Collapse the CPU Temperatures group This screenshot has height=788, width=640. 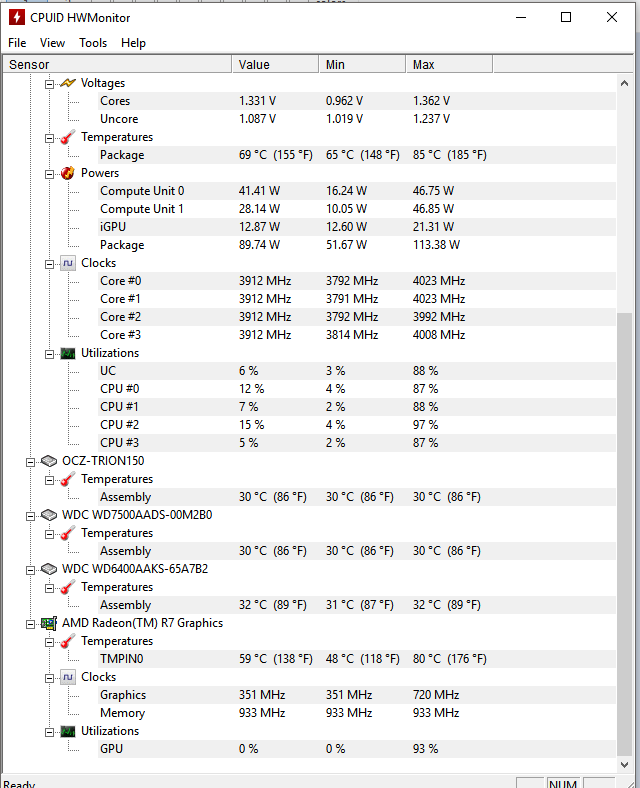pyautogui.click(x=49, y=138)
